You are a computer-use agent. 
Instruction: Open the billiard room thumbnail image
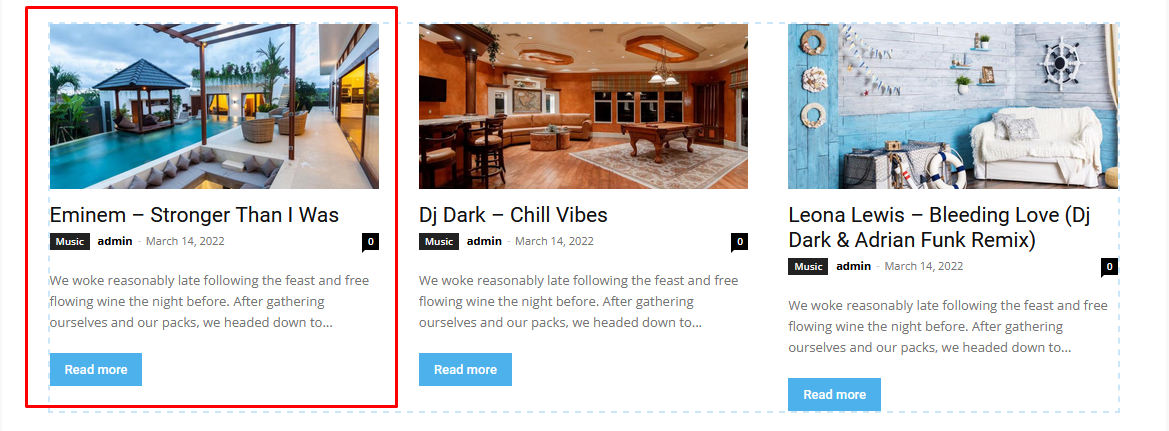tap(583, 106)
